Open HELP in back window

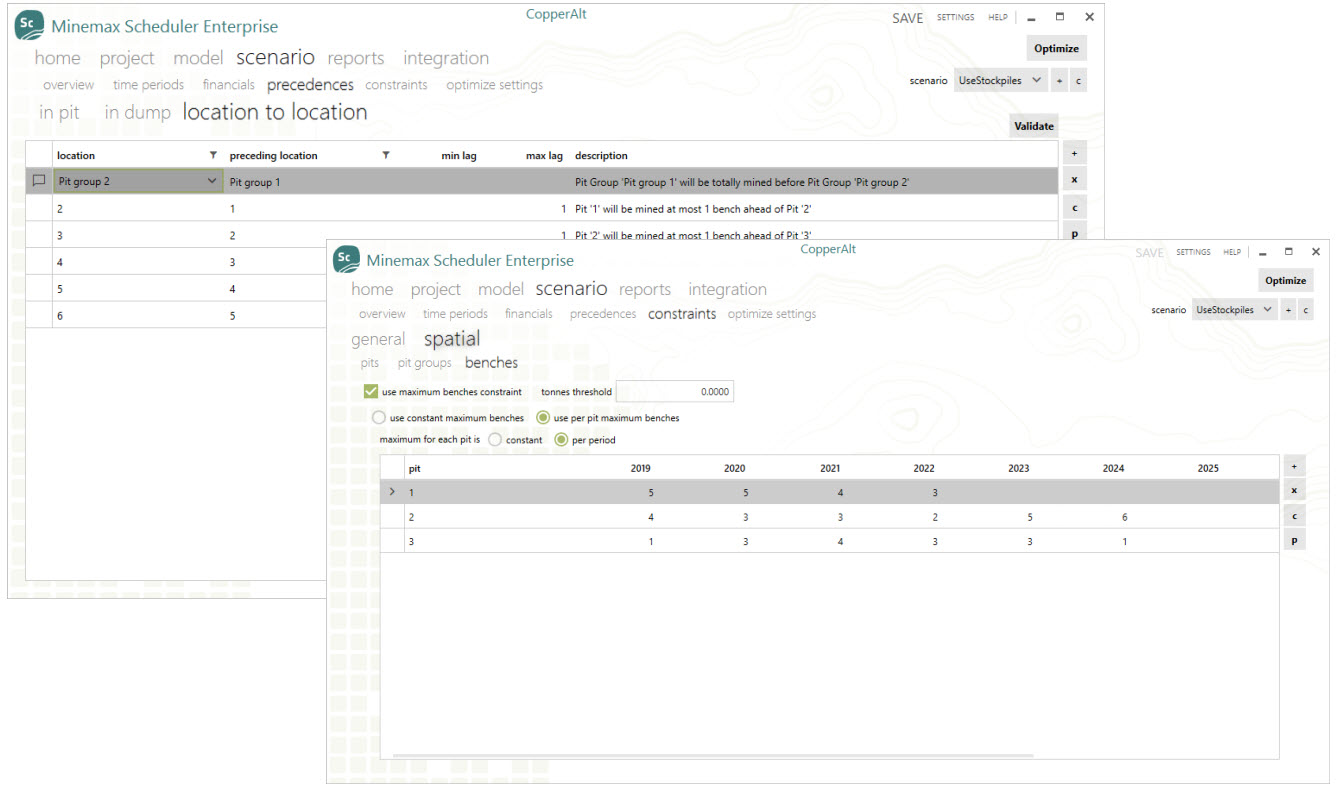click(998, 17)
